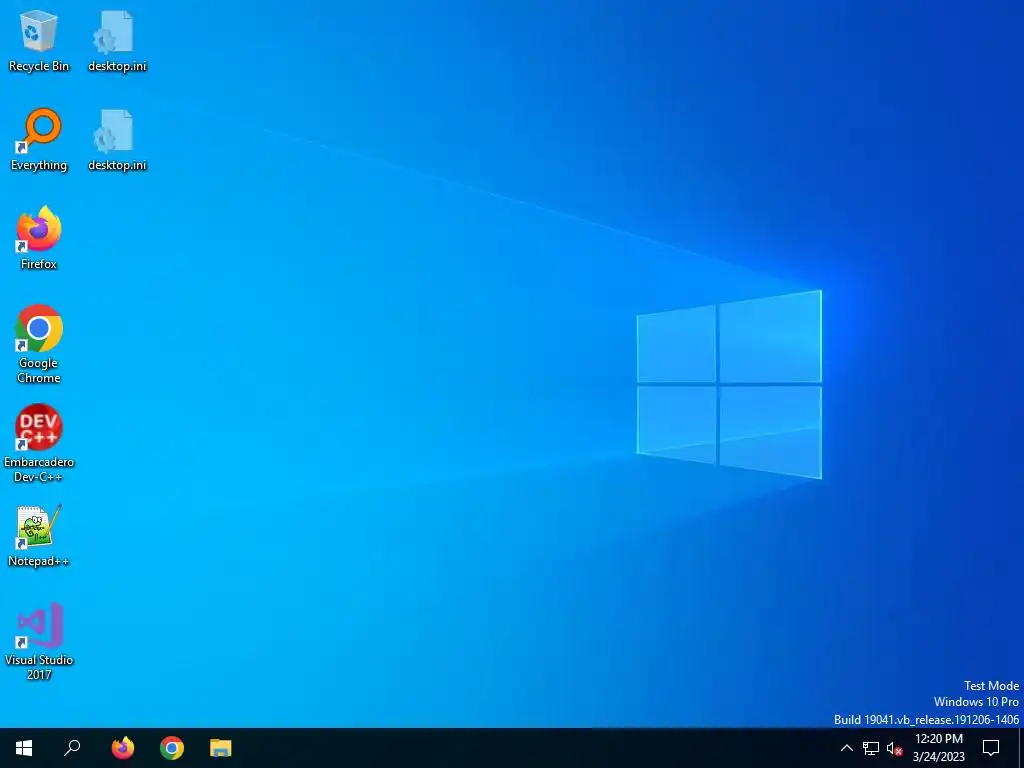The image size is (1024, 768).
Task: Launch Firefox from the taskbar
Action: (x=122, y=748)
